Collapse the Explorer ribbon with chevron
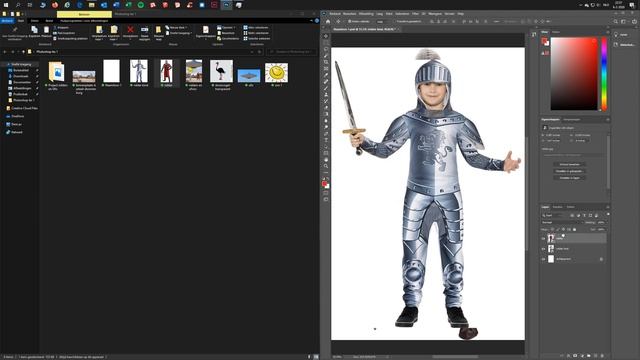 point(311,20)
